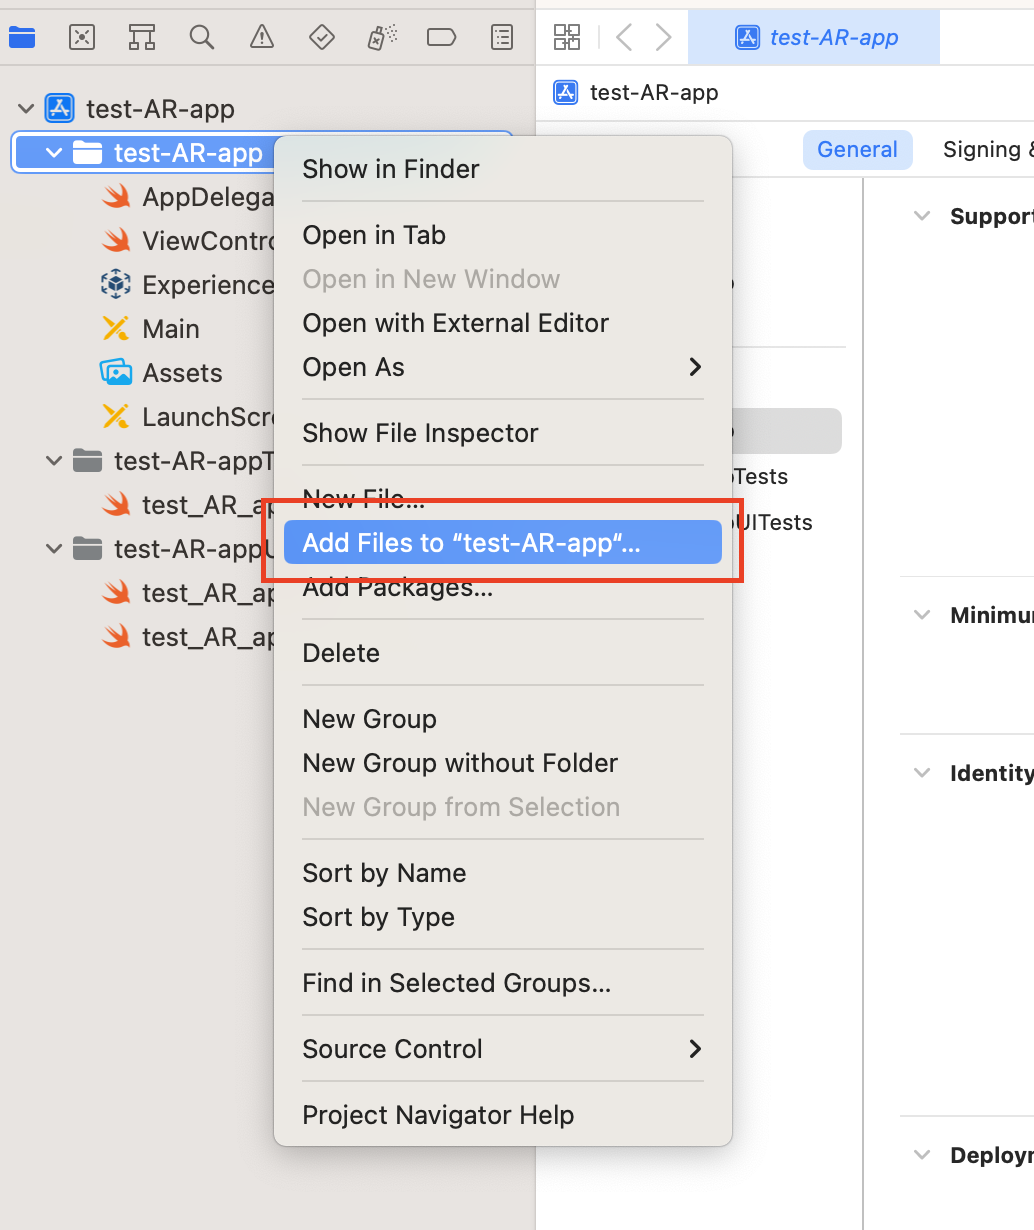Open the Breakpoint navigator icon
Viewport: 1034px width, 1230px height.
tap(441, 38)
